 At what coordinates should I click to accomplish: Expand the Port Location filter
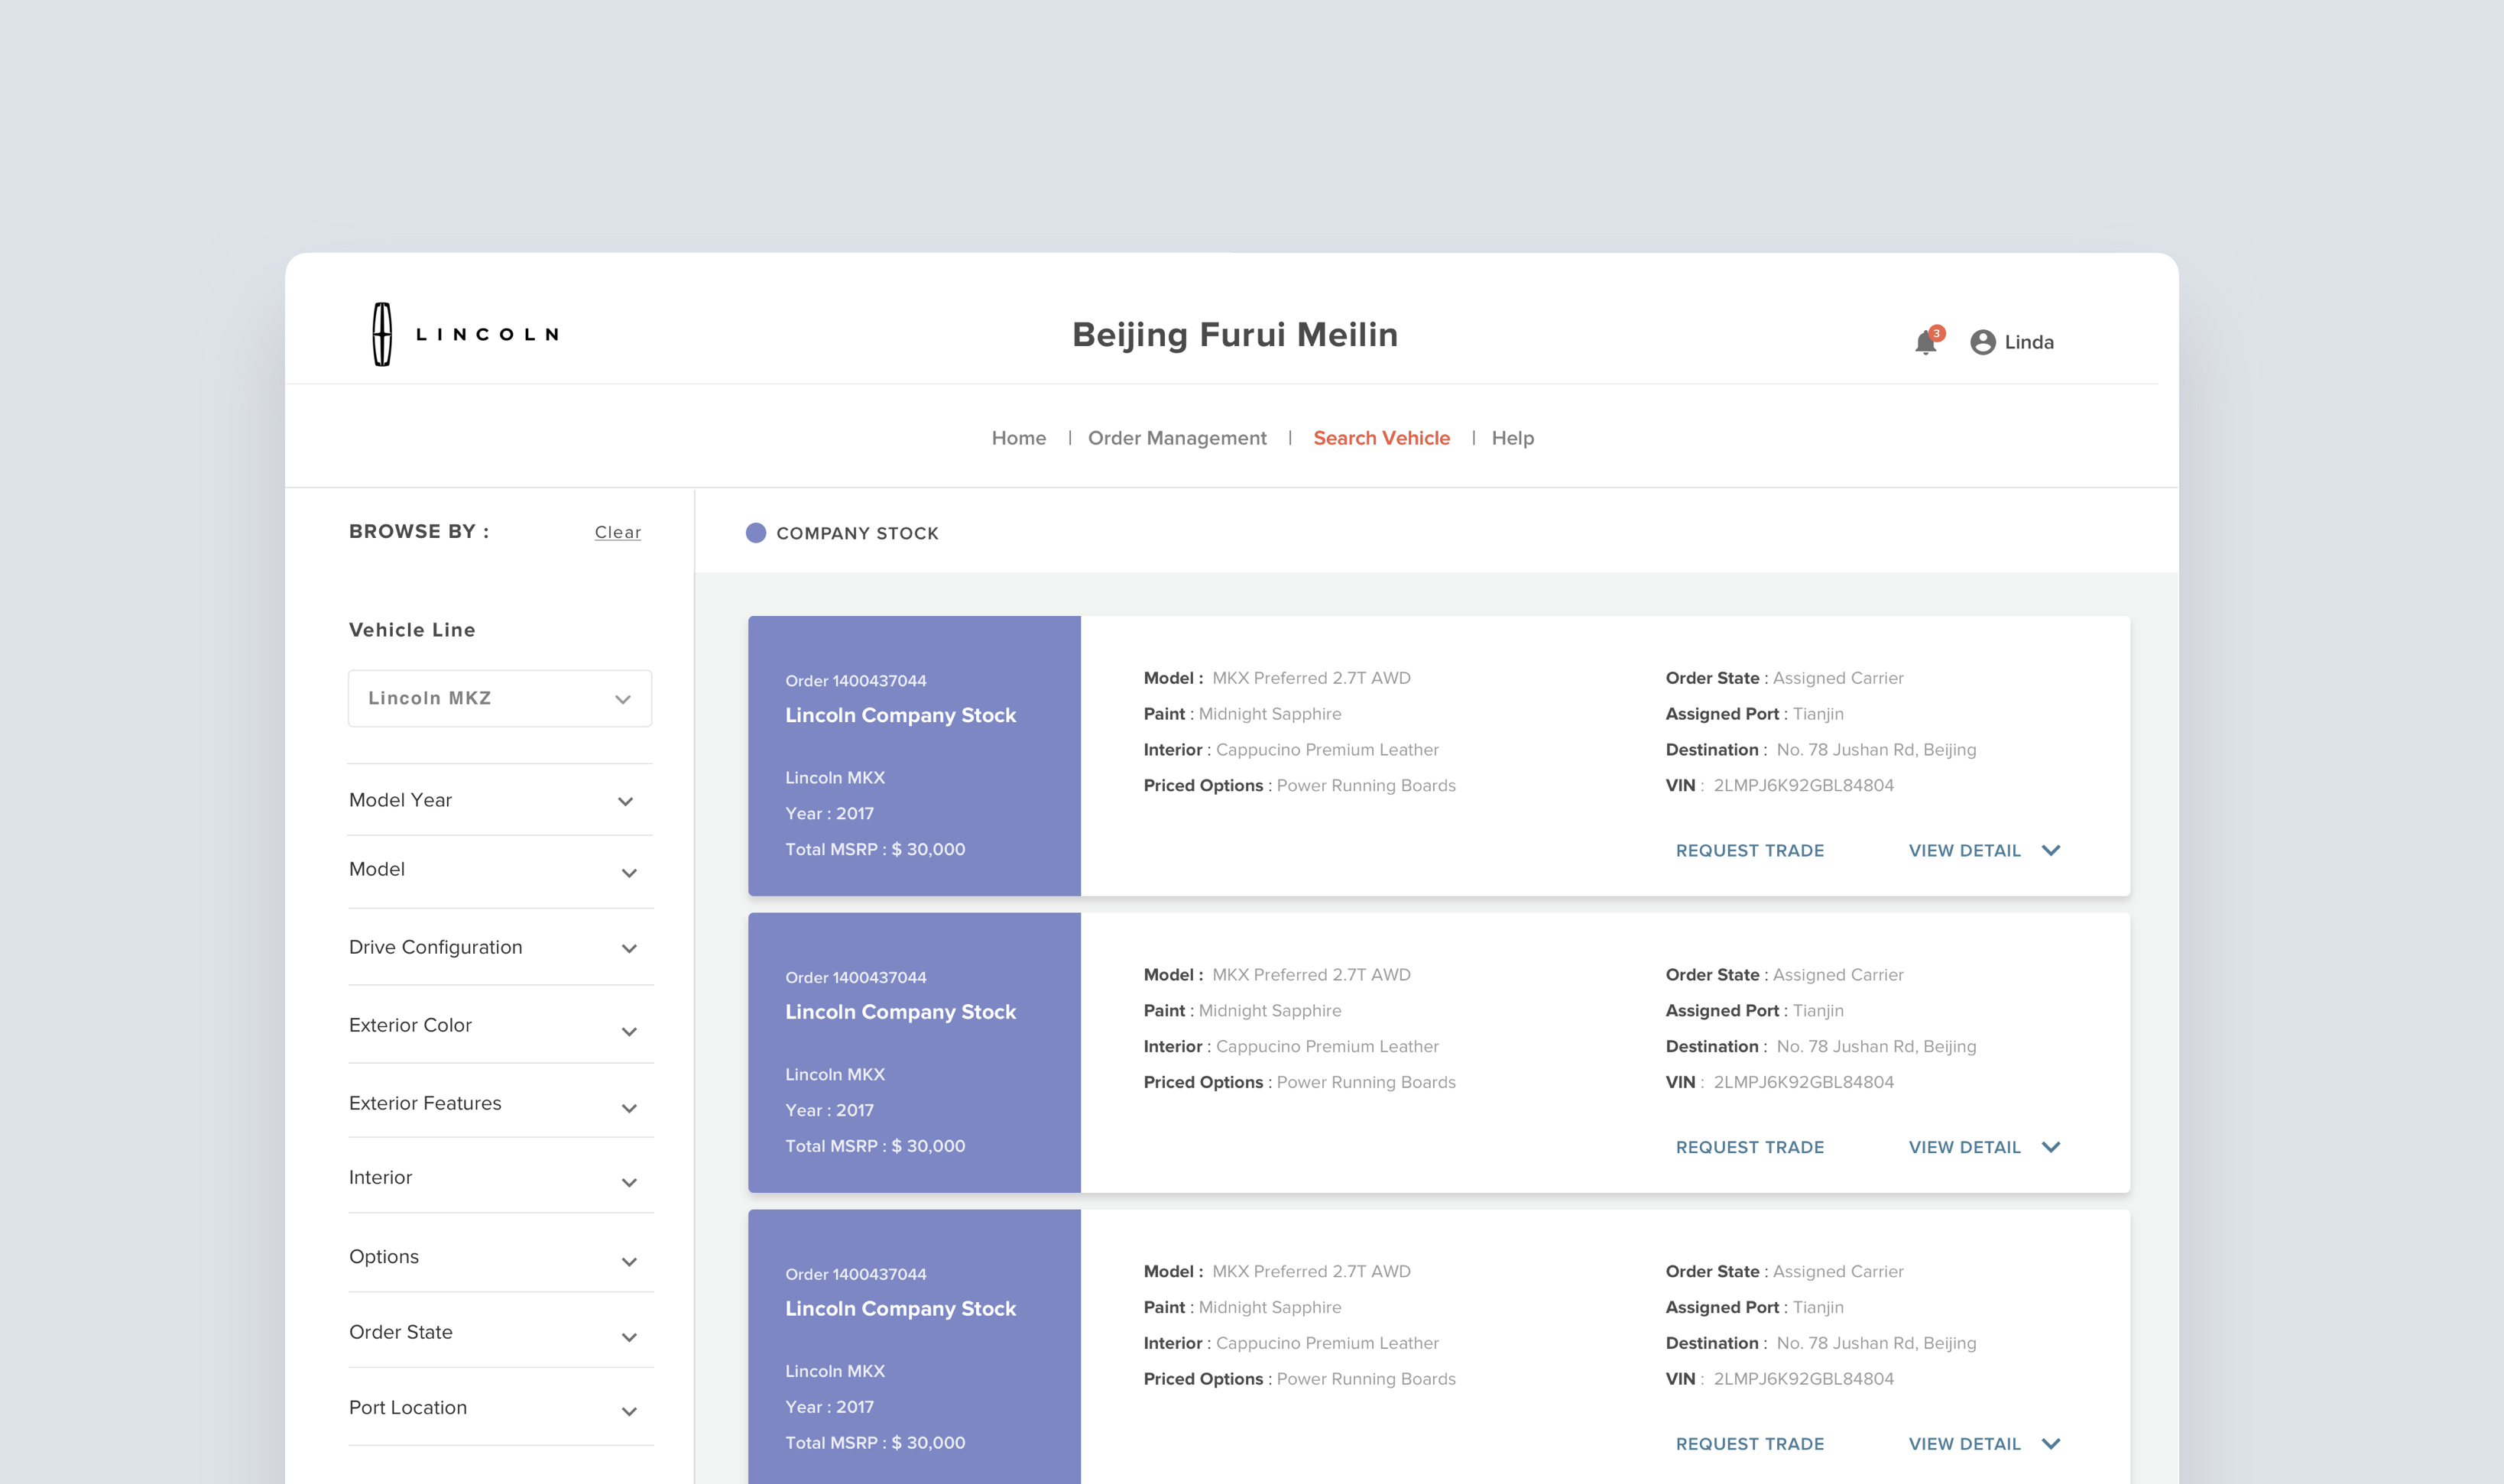pyautogui.click(x=628, y=1412)
